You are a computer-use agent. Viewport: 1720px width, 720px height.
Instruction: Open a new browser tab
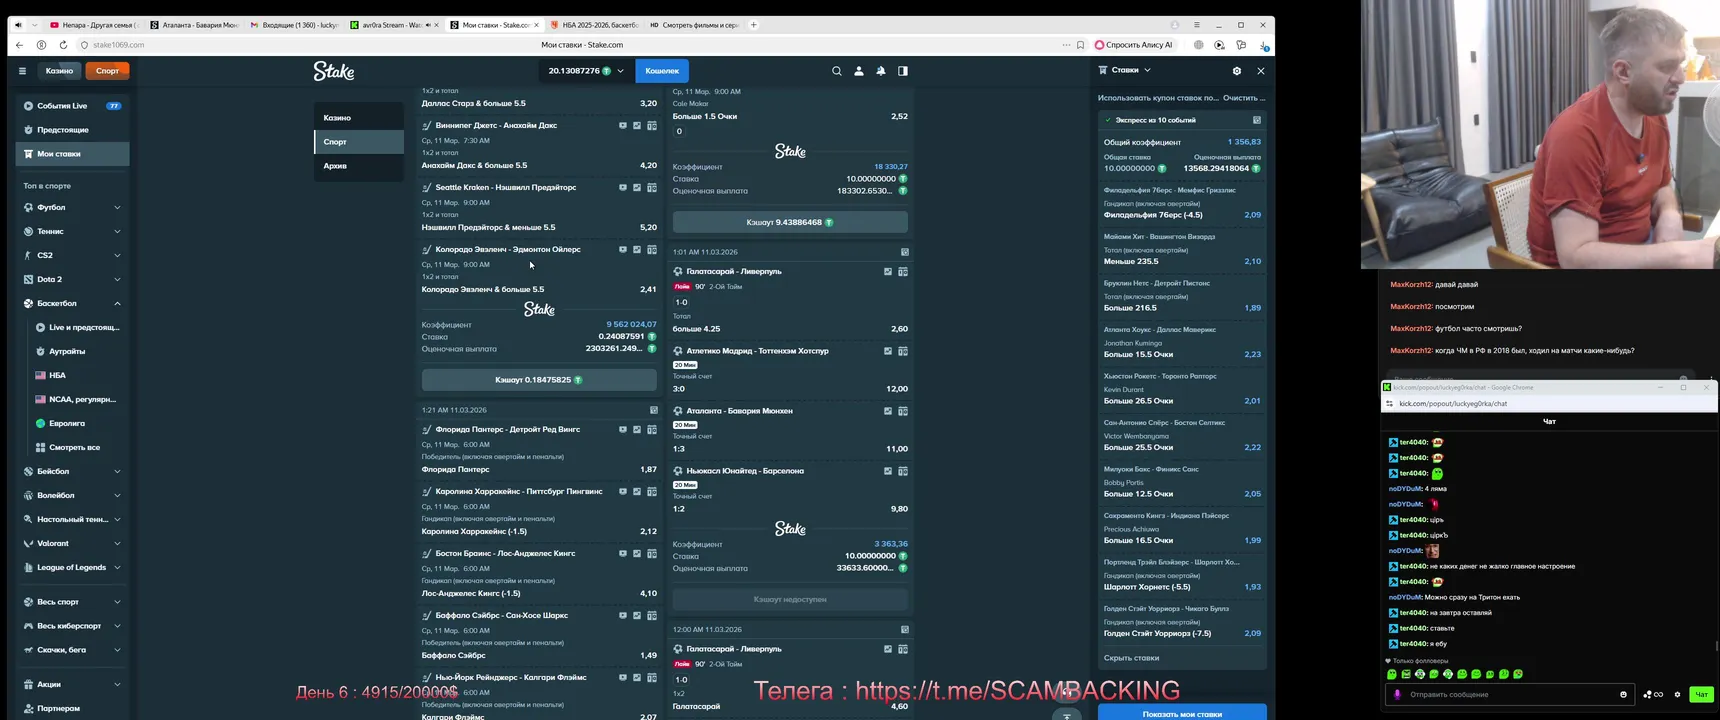pyautogui.click(x=754, y=25)
